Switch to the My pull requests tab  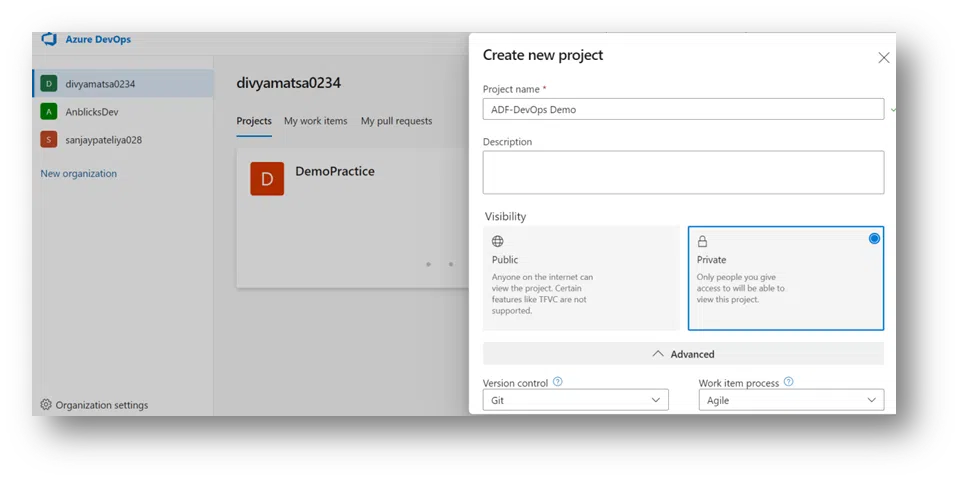[397, 121]
